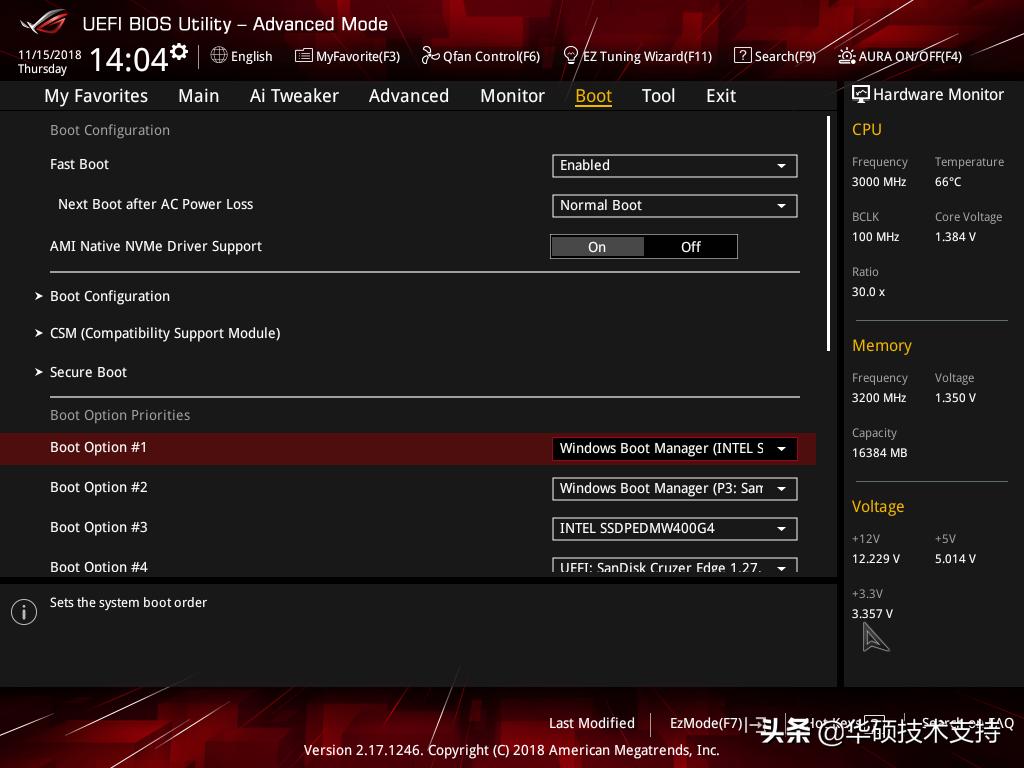Open Qfan Control fan icon
The width and height of the screenshot is (1024, 768).
pos(430,56)
